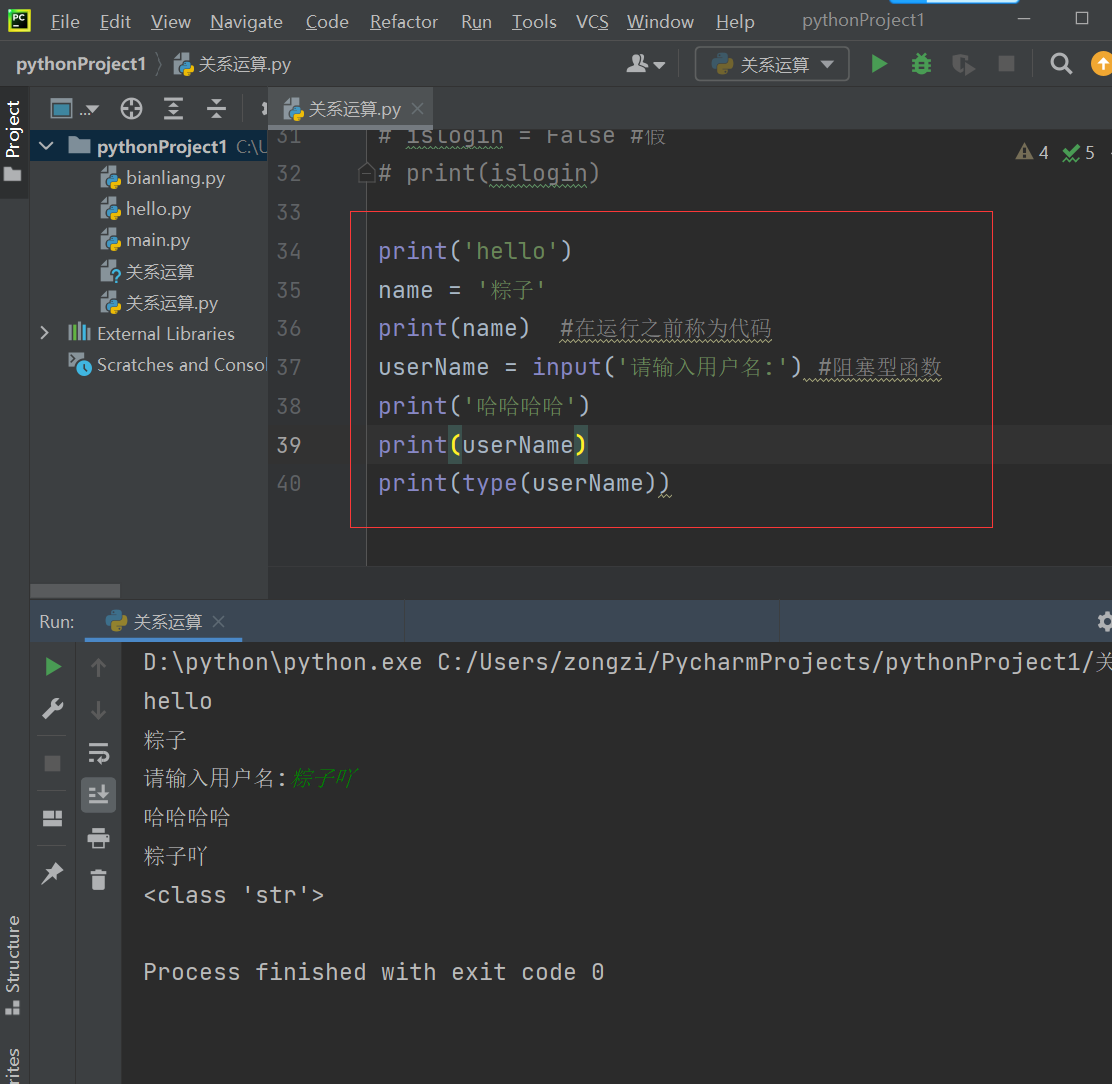Pin the Run tab with pin icon

coord(52,873)
